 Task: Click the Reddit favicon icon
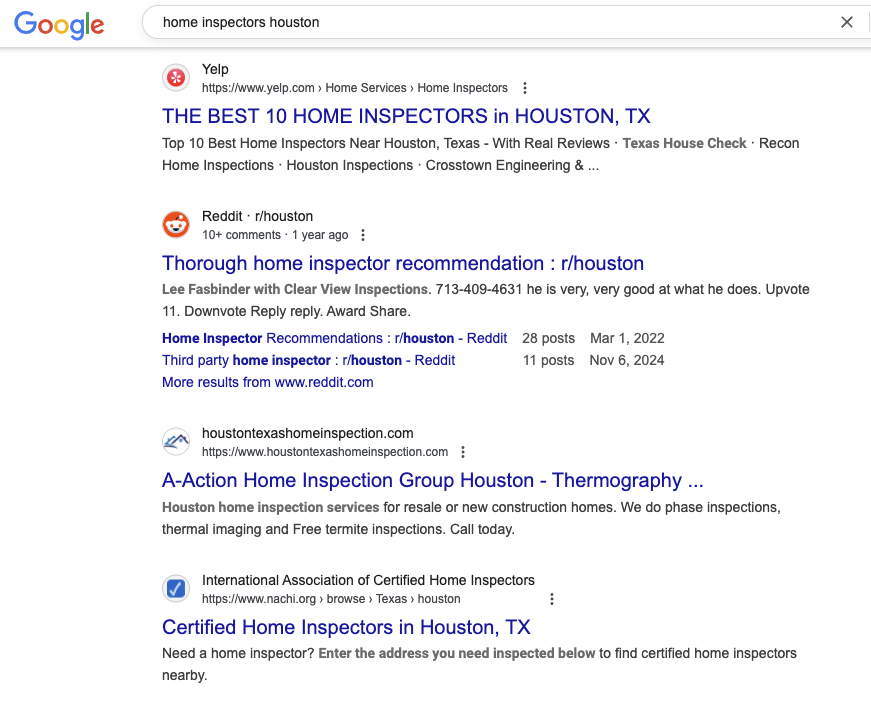click(176, 224)
